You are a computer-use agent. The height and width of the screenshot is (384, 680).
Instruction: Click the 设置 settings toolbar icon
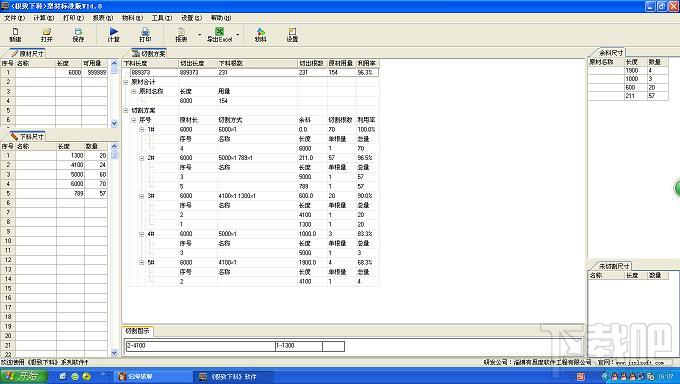(292, 35)
